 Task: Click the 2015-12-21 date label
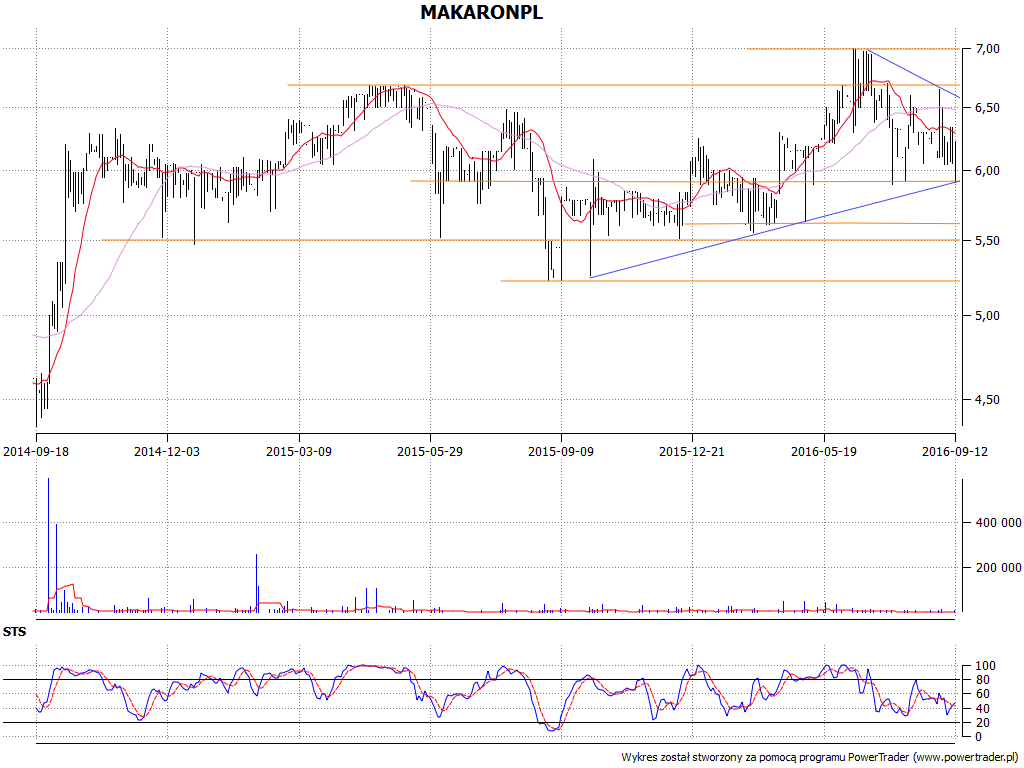pyautogui.click(x=692, y=451)
